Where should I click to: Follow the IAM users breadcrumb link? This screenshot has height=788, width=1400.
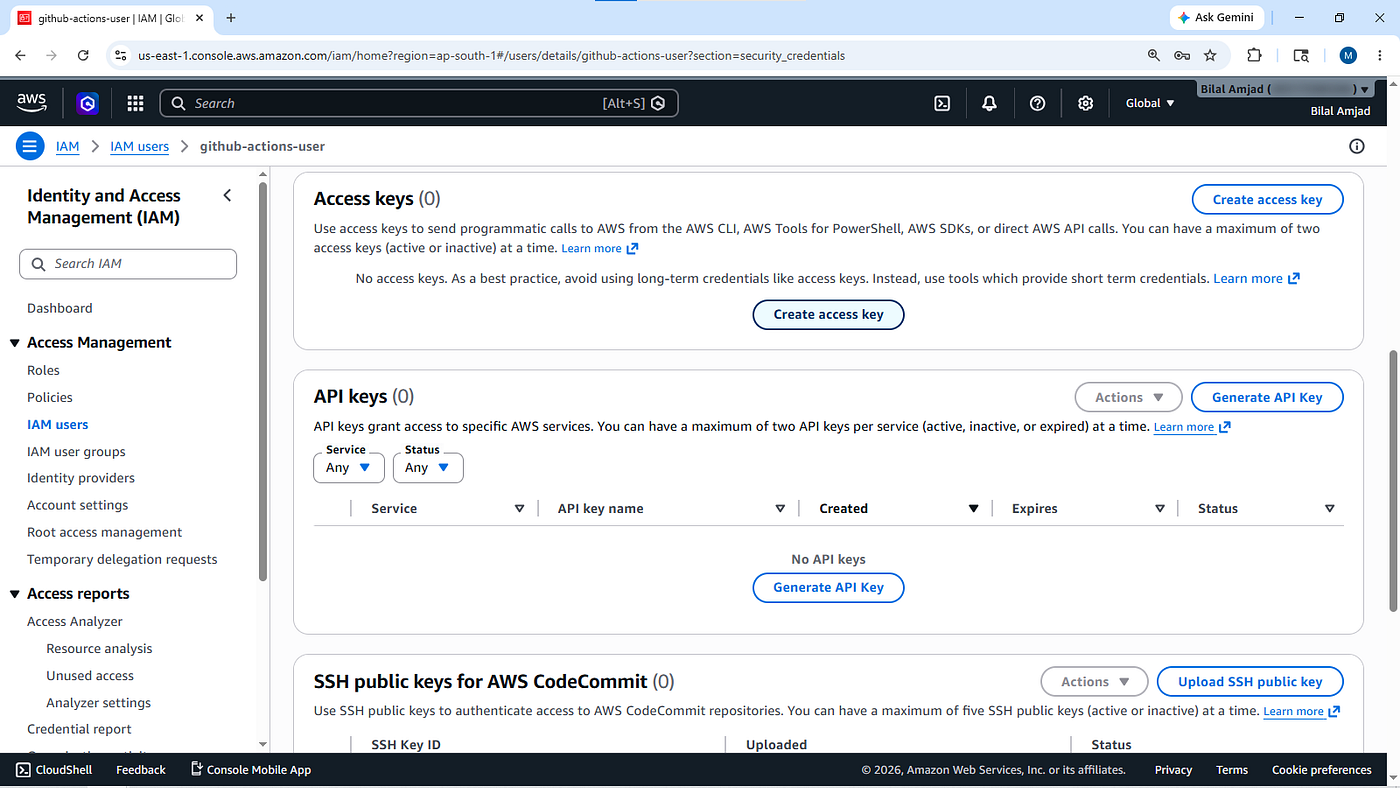coord(139,146)
